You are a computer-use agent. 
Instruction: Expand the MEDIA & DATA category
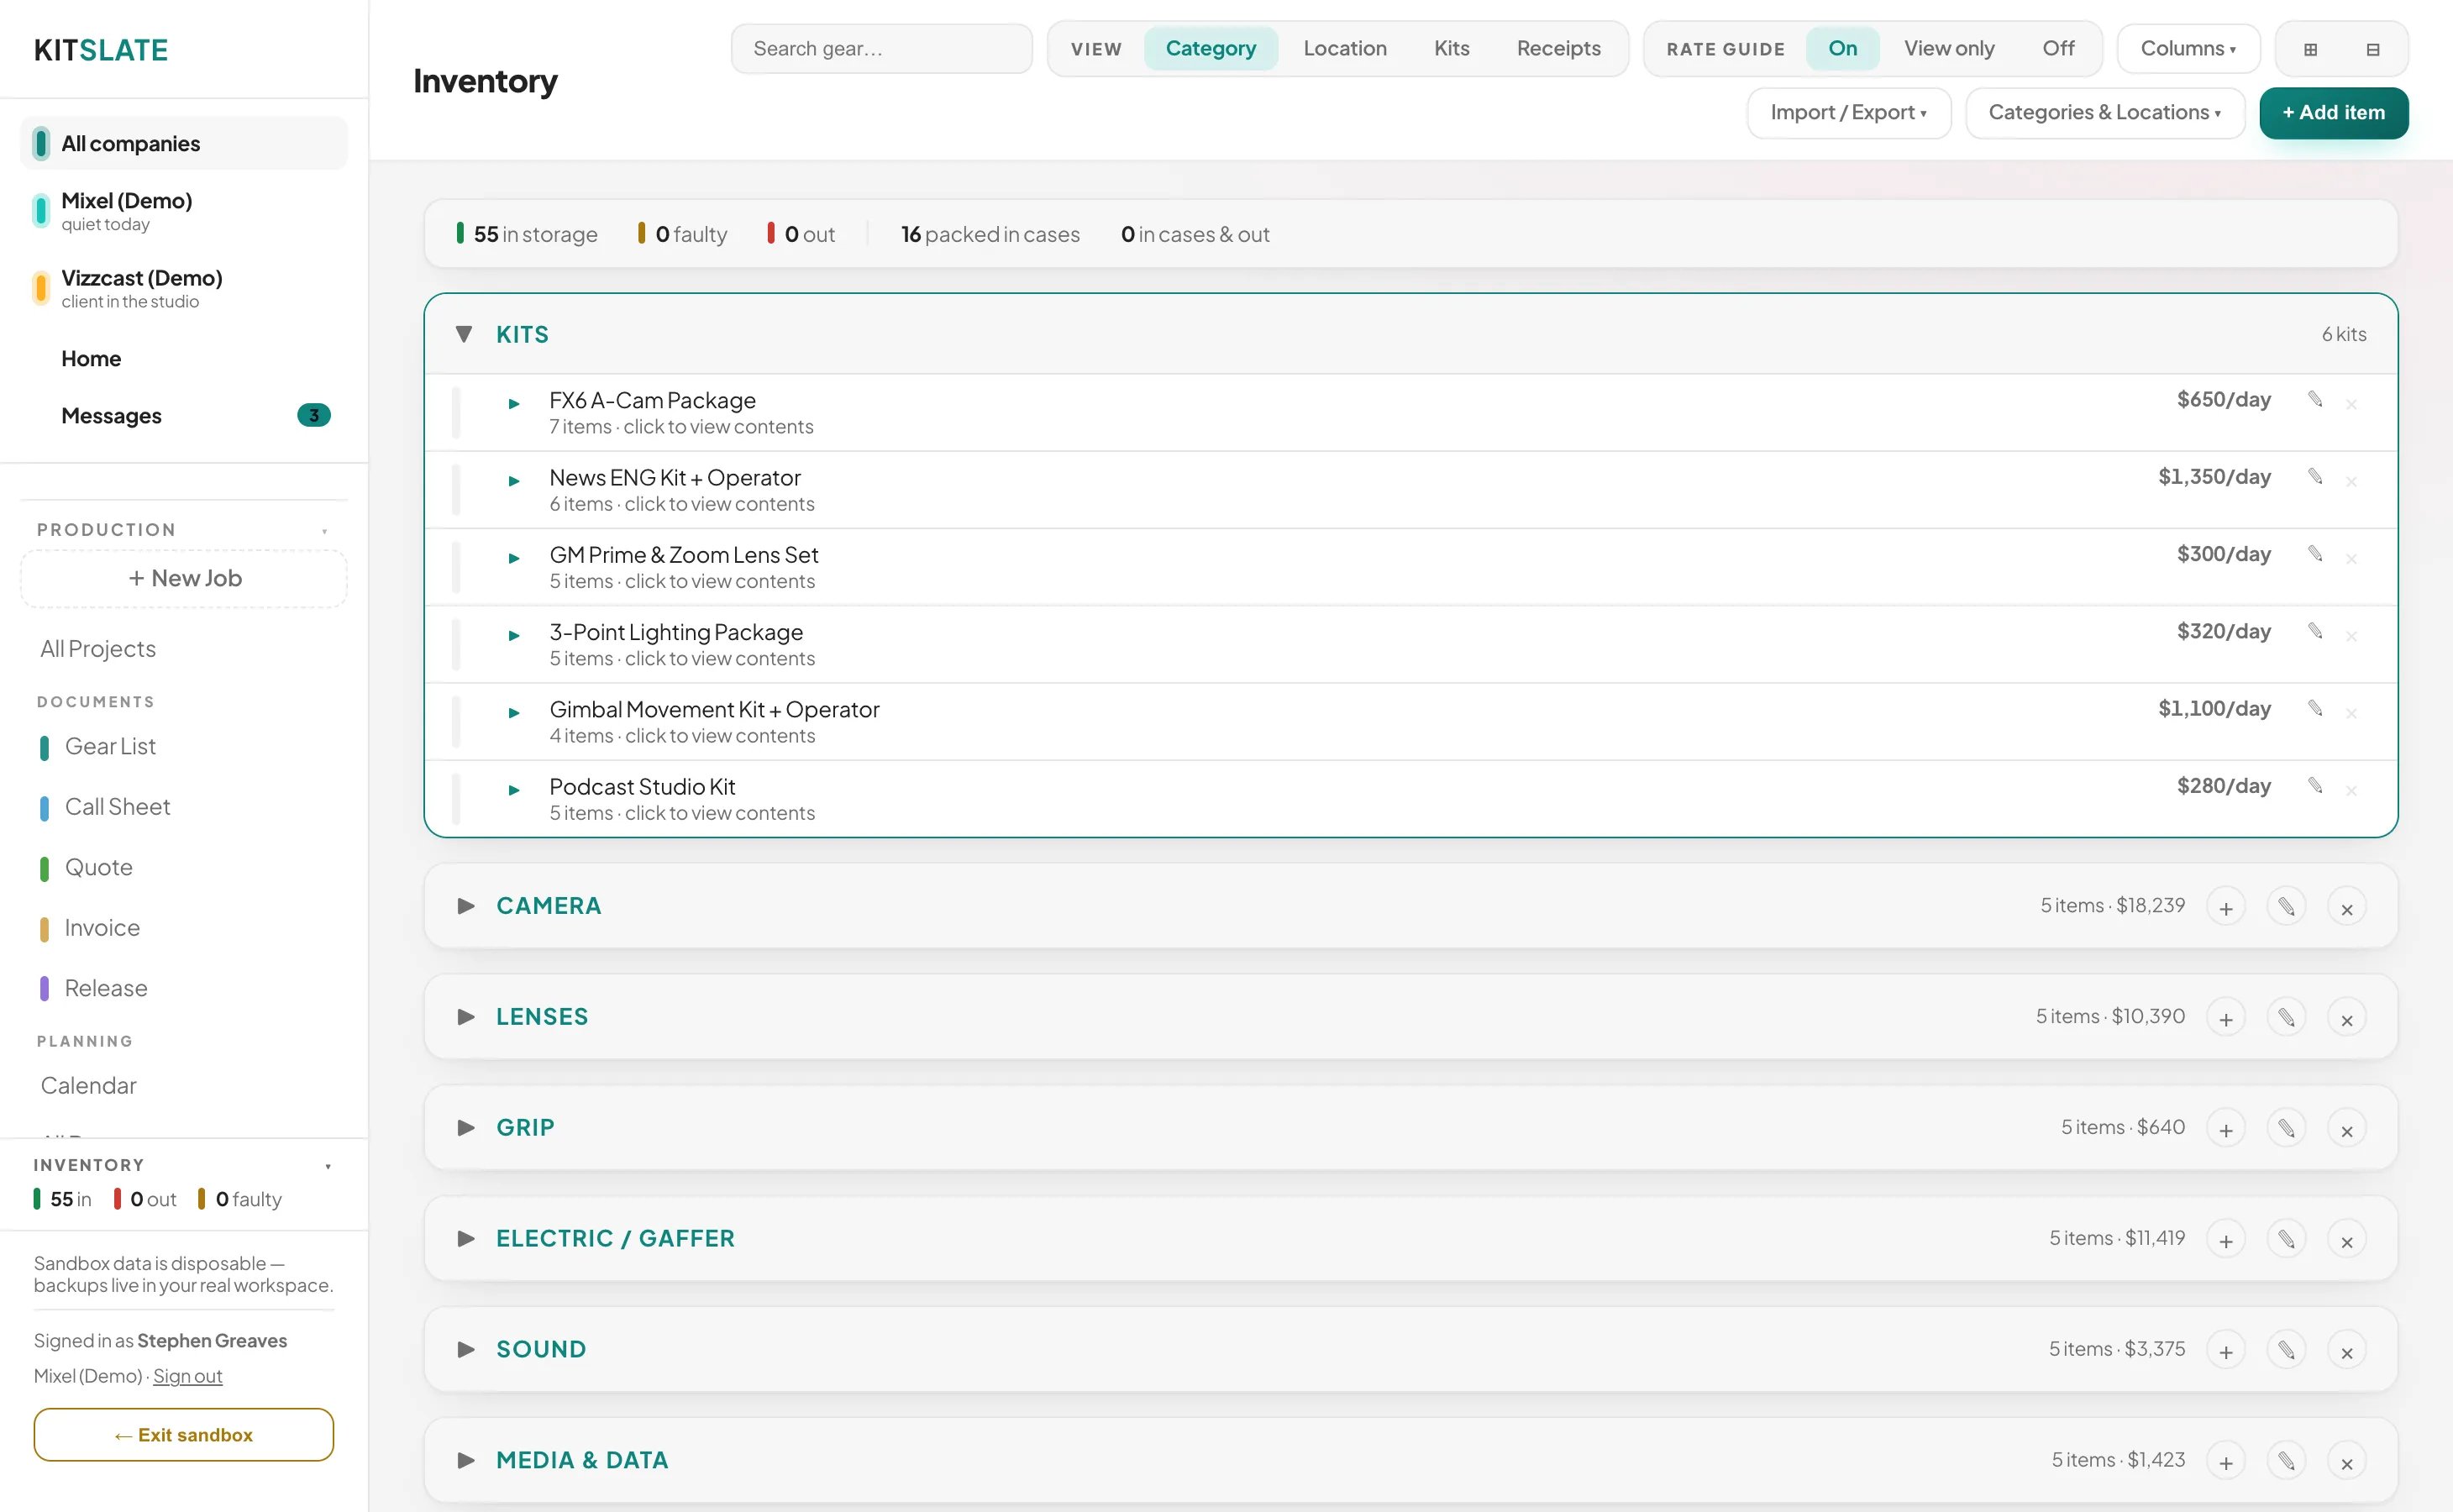click(465, 1460)
